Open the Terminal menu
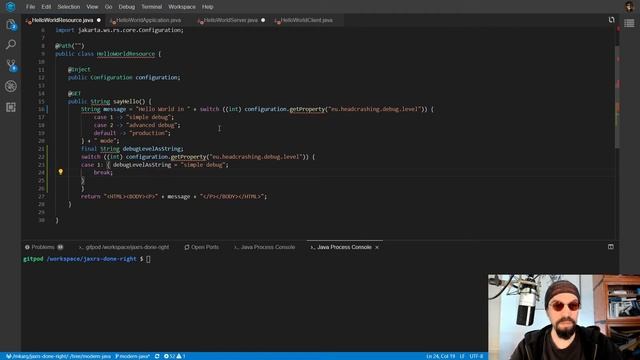This screenshot has width=640, height=360. [151, 7]
